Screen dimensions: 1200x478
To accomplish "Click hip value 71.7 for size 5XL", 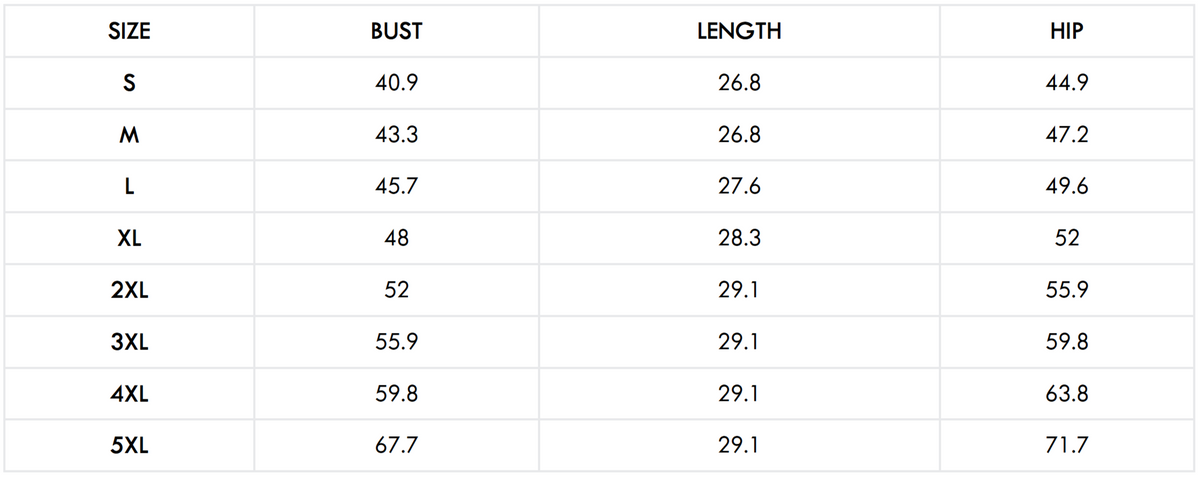I will [x=1067, y=446].
